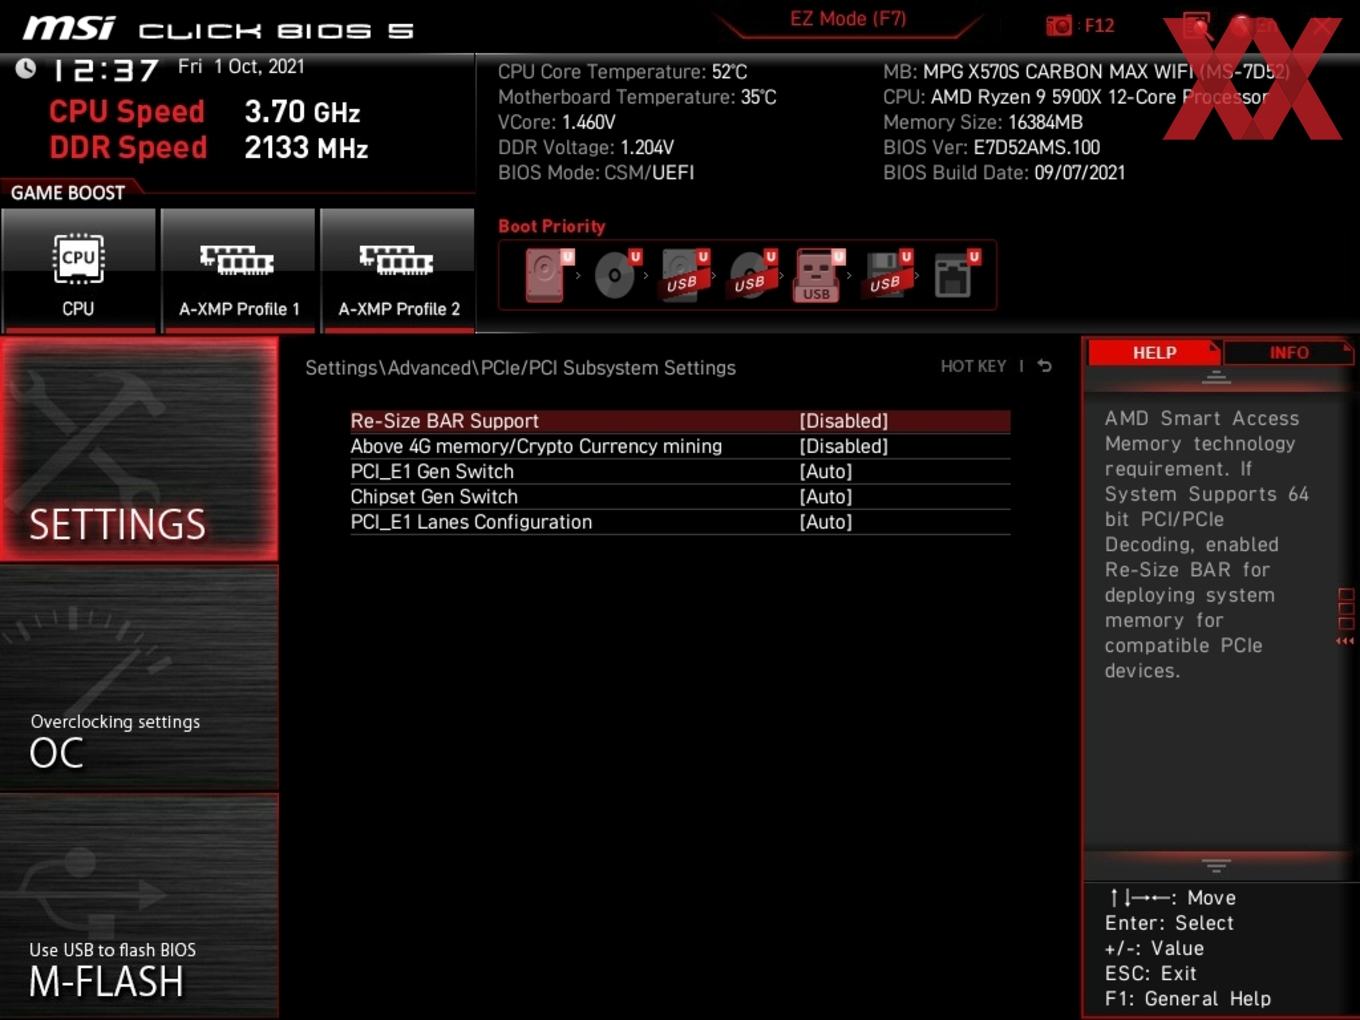Viewport: 1360px width, 1020px height.
Task: Click the BIOS Mode CSM/UEFI text
Action: [596, 172]
